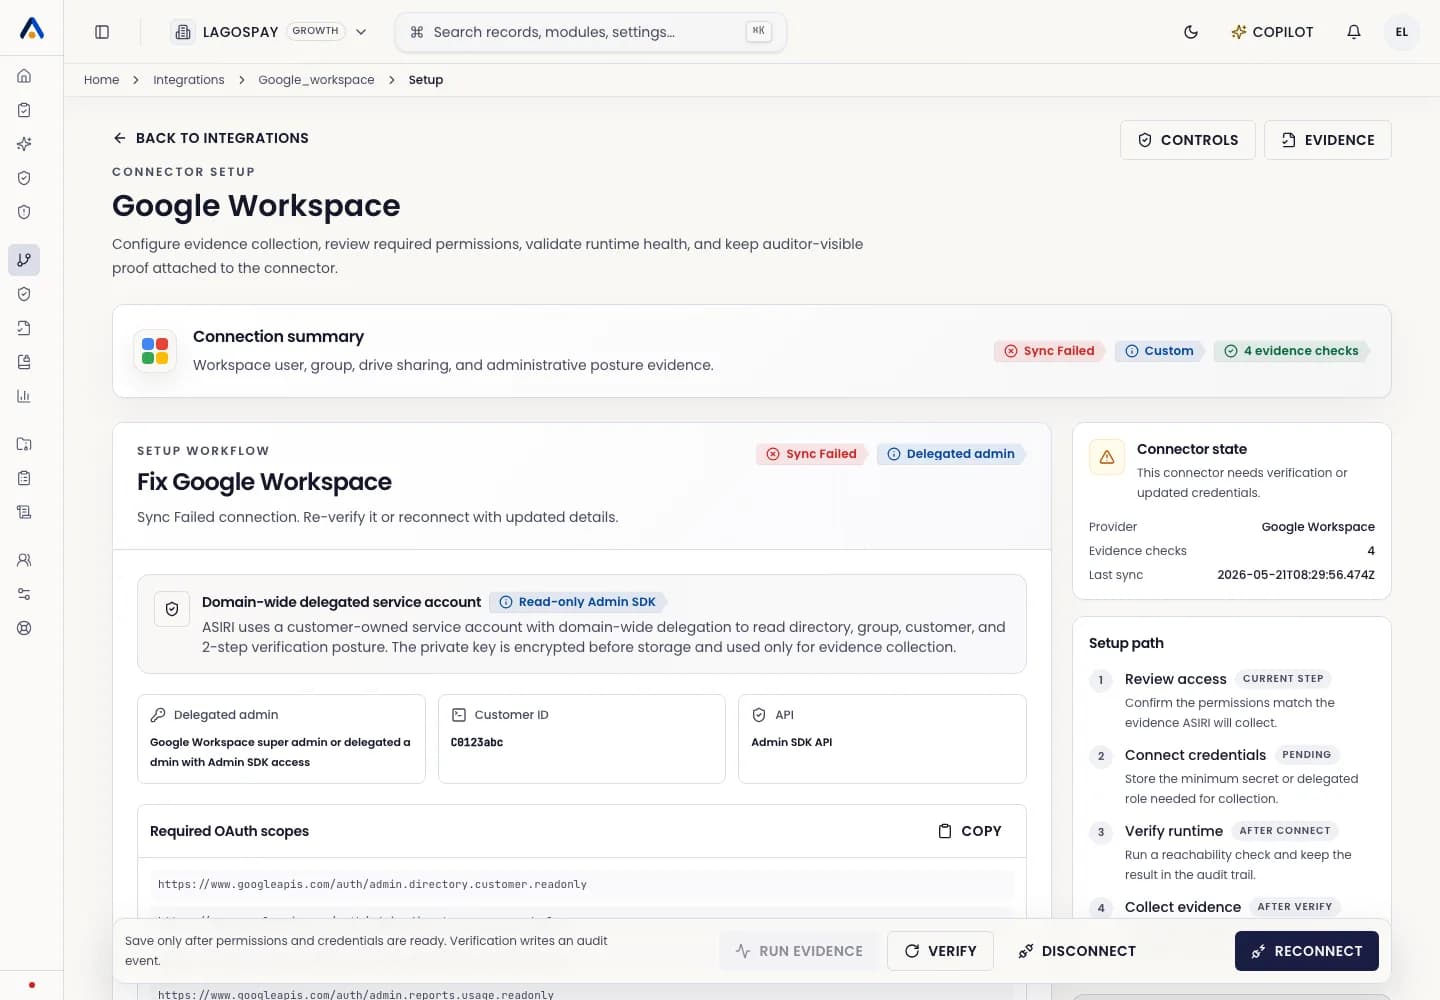Open the sparkle AI icon in sidebar
The image size is (1440, 1000).
(24, 144)
